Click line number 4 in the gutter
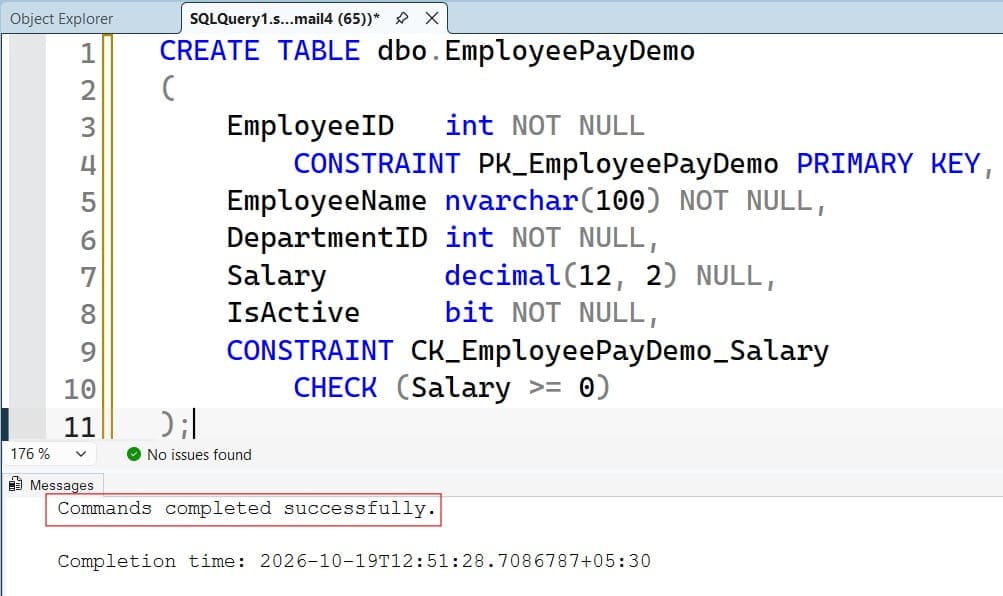Screen dimensions: 1003x596 [x=88, y=165]
